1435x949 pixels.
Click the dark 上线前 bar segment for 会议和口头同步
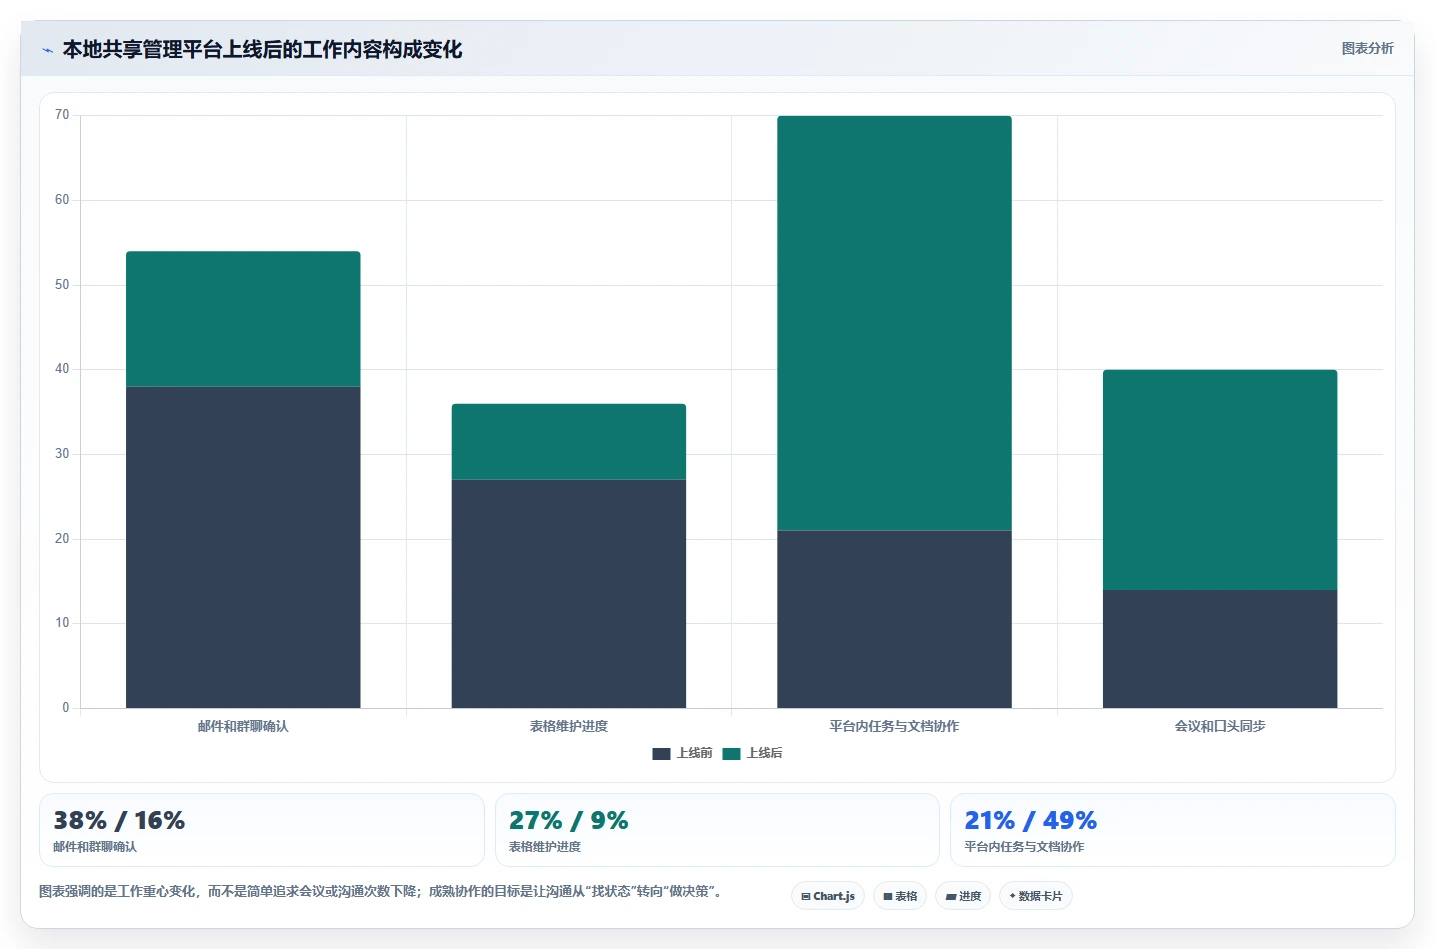[x=1220, y=649]
